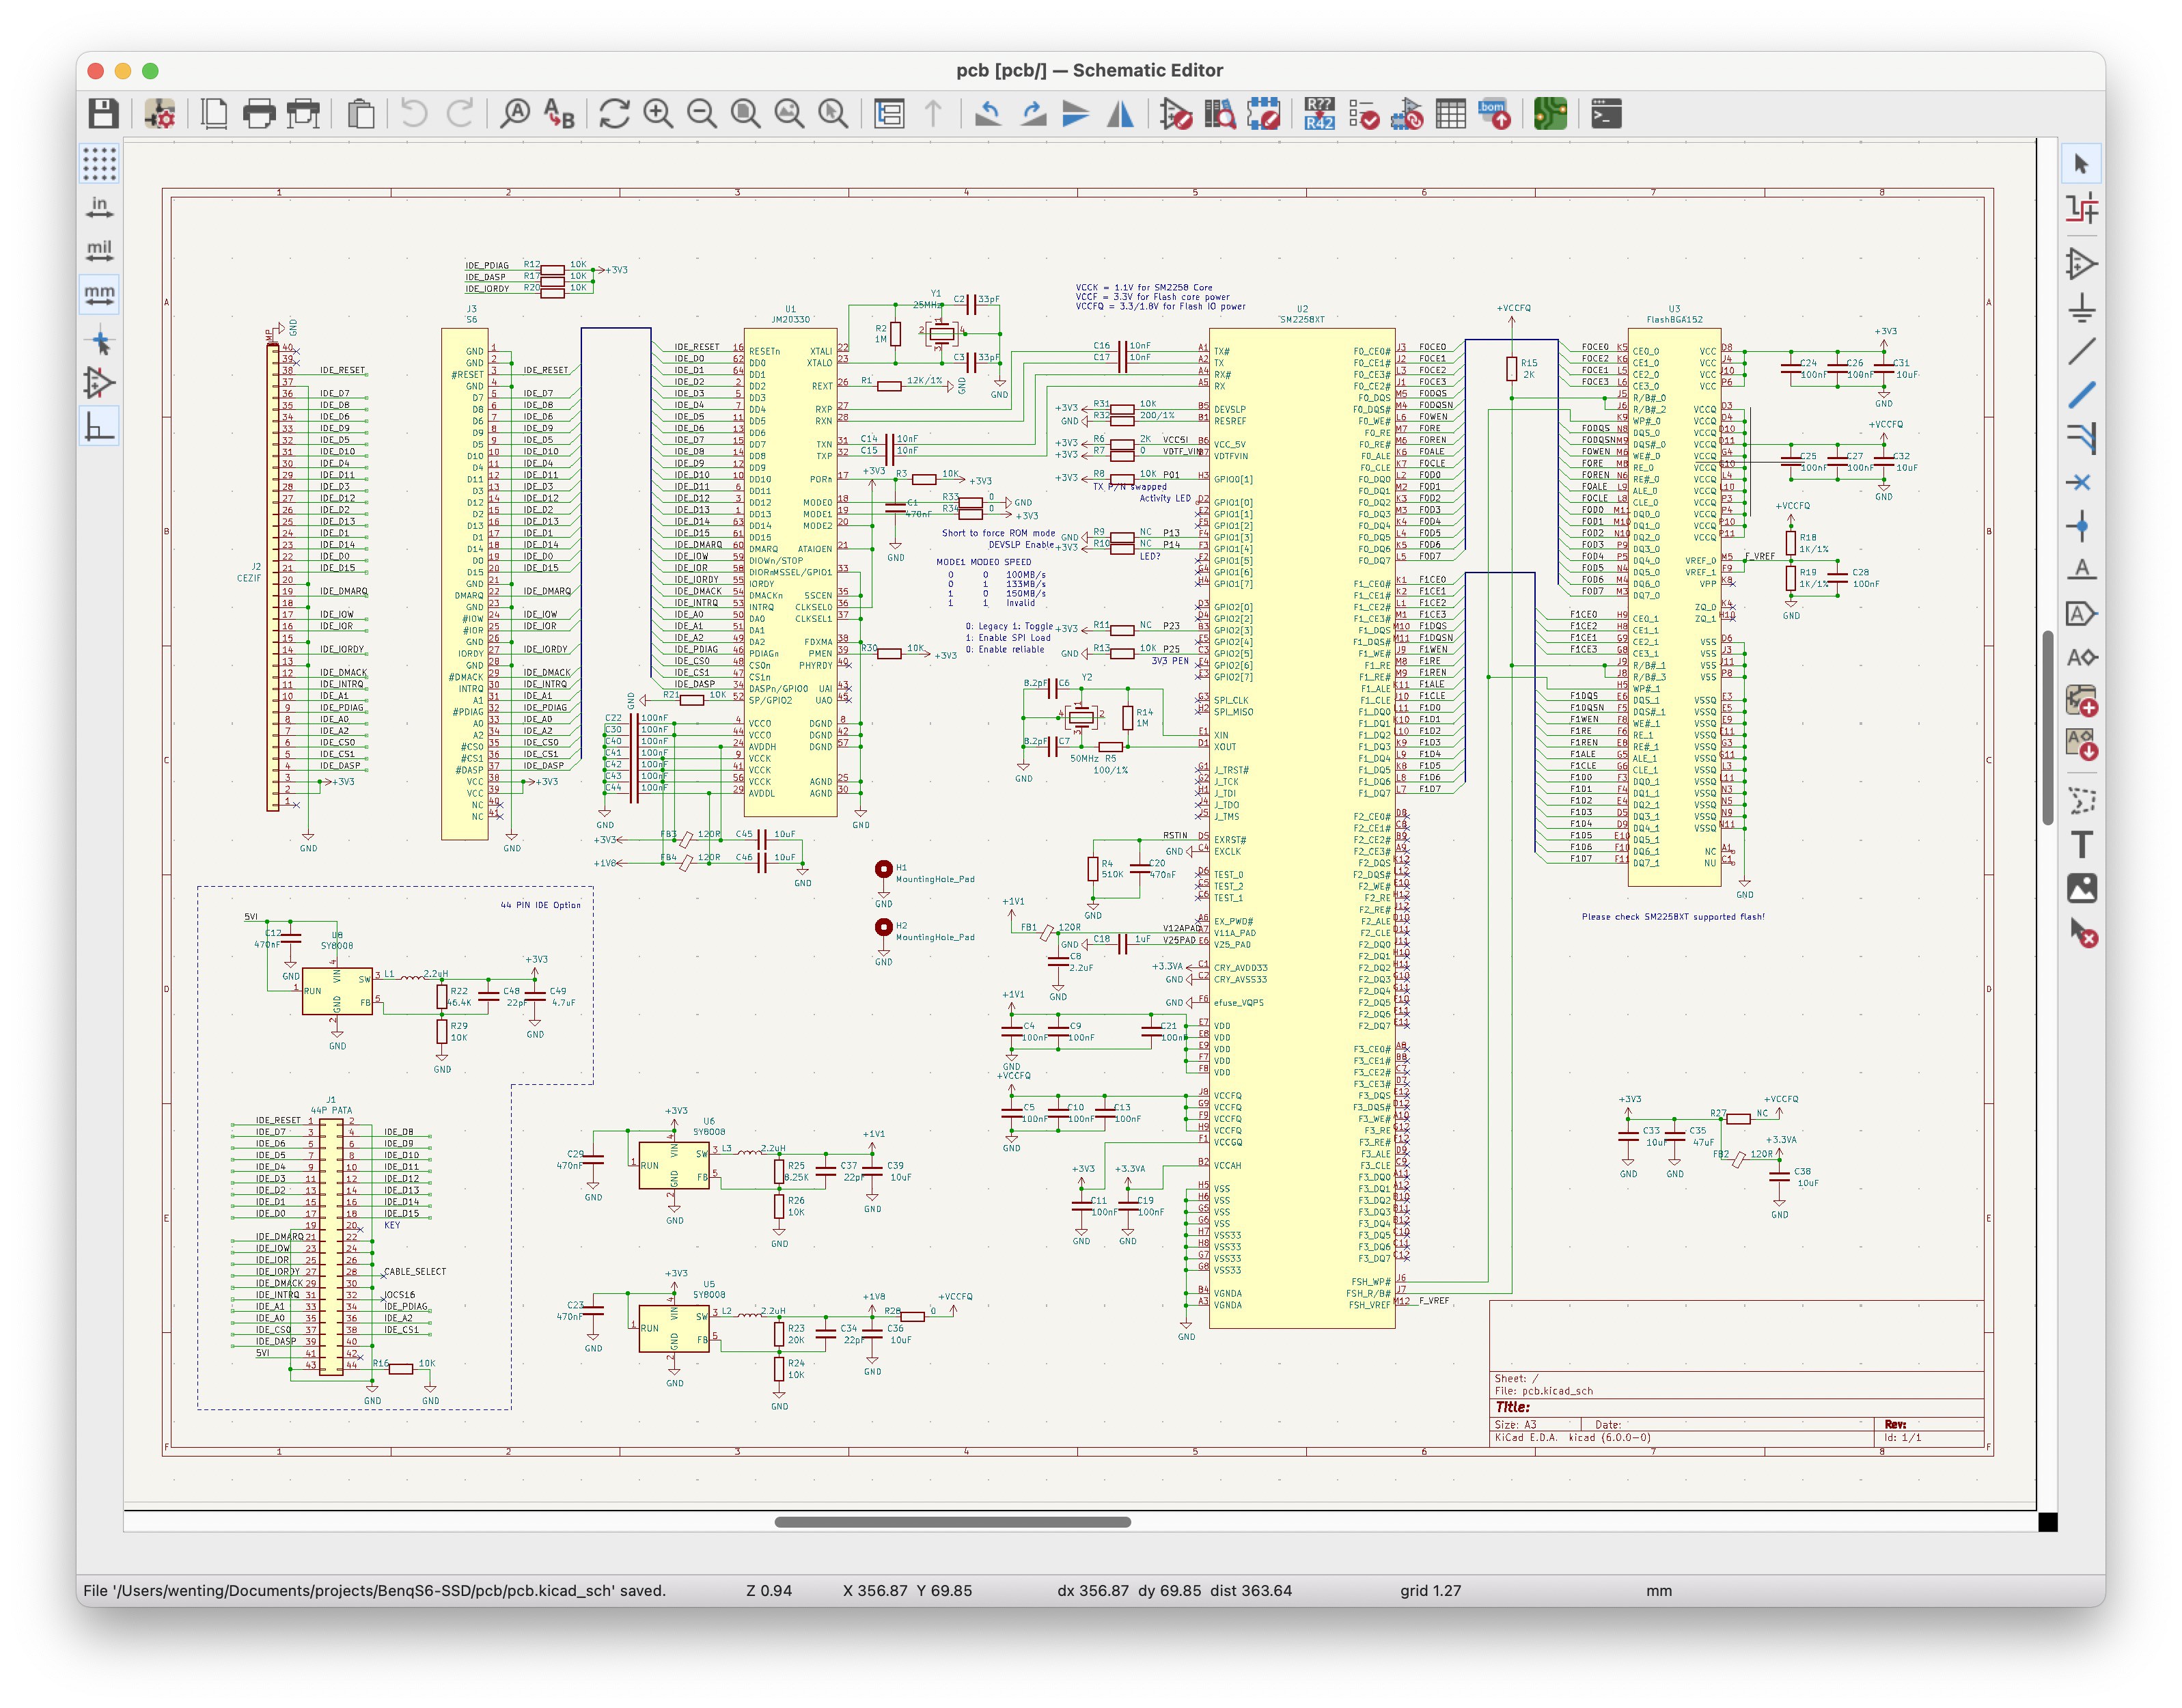The image size is (2182, 1708).
Task: Open the Print schematic dialog
Action: point(259,114)
